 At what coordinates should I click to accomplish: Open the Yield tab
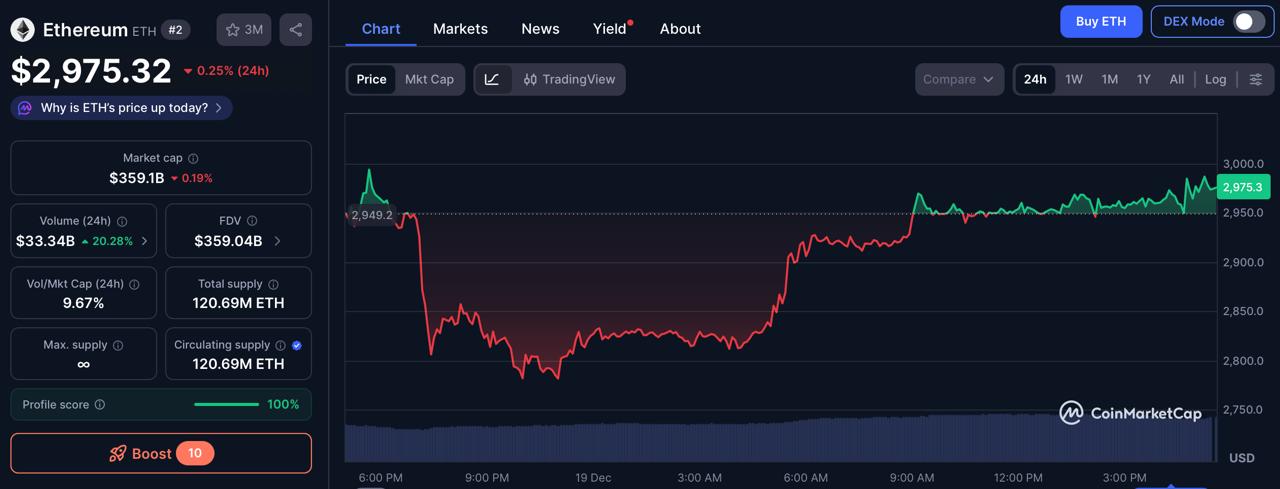[610, 29]
